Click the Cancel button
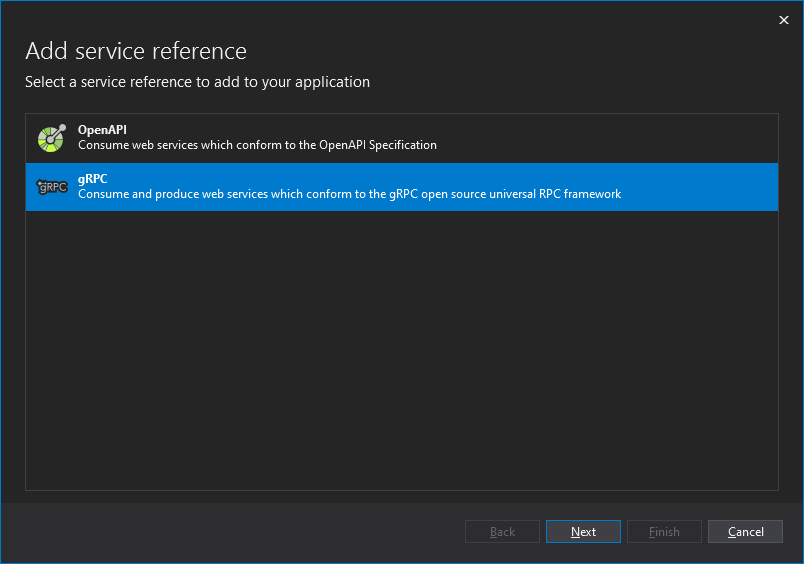This screenshot has height=564, width=804. (745, 532)
